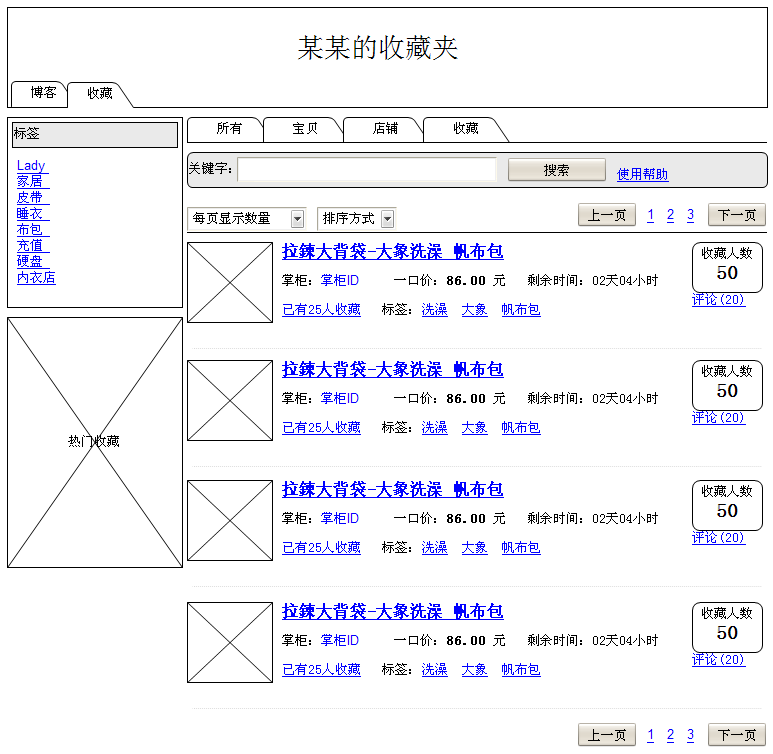The width and height of the screenshot is (773, 754).
Task: Select the 洗澡 tag on the first item
Action: click(x=434, y=310)
